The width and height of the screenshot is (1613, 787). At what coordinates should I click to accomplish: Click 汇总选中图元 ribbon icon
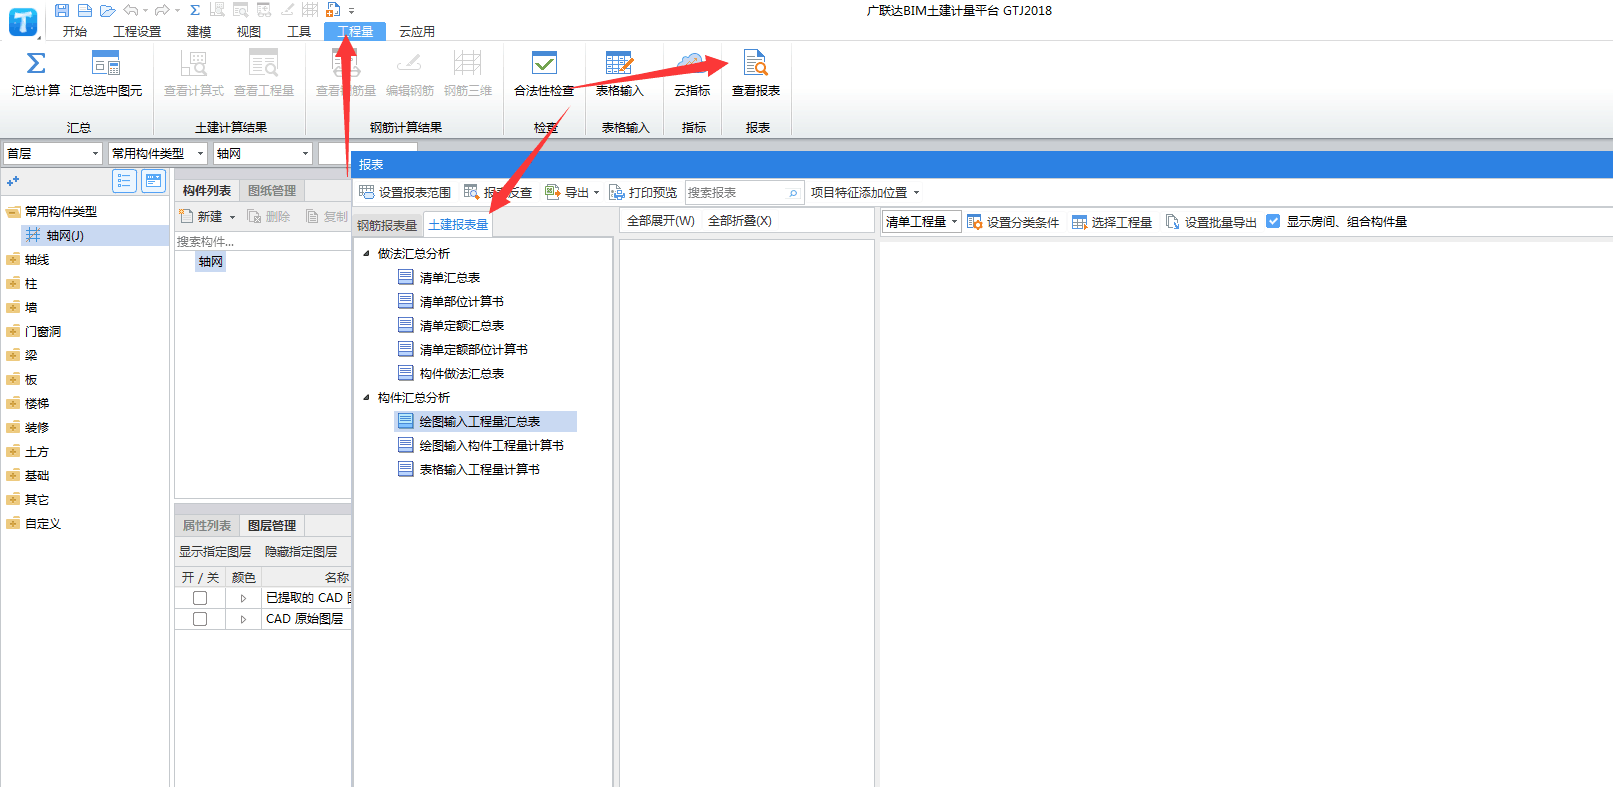[106, 74]
